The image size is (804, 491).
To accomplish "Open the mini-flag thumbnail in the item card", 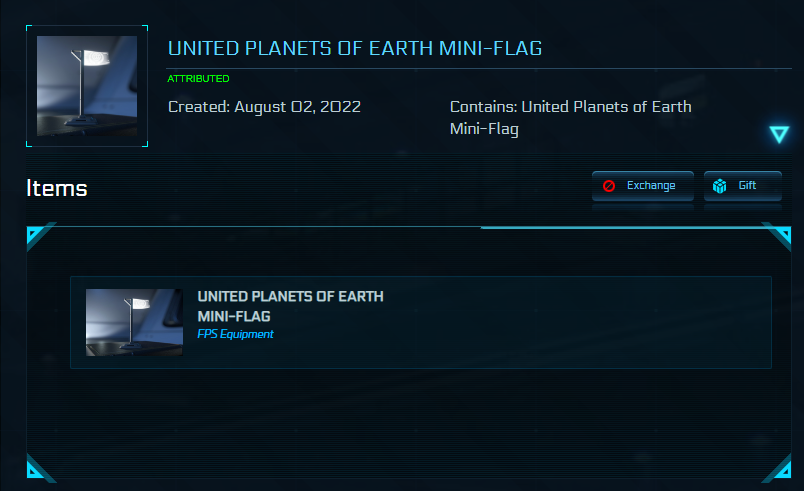I will click(x=134, y=322).
